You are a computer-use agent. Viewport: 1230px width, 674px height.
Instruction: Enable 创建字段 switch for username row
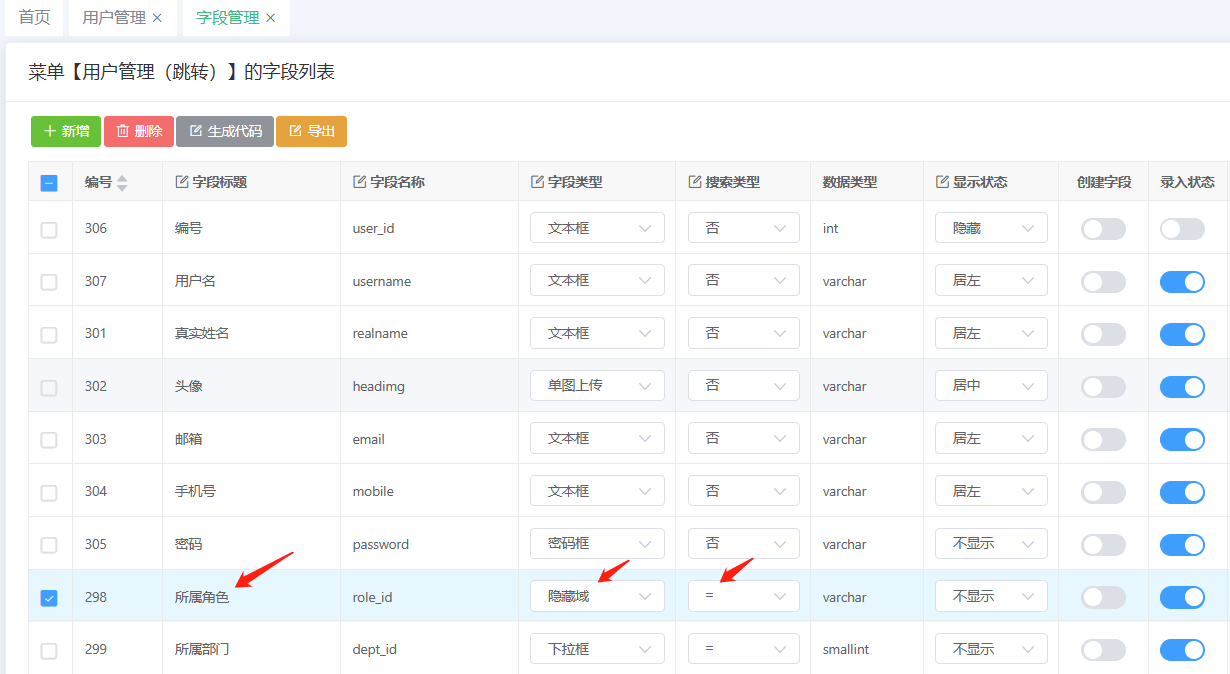click(x=1103, y=282)
